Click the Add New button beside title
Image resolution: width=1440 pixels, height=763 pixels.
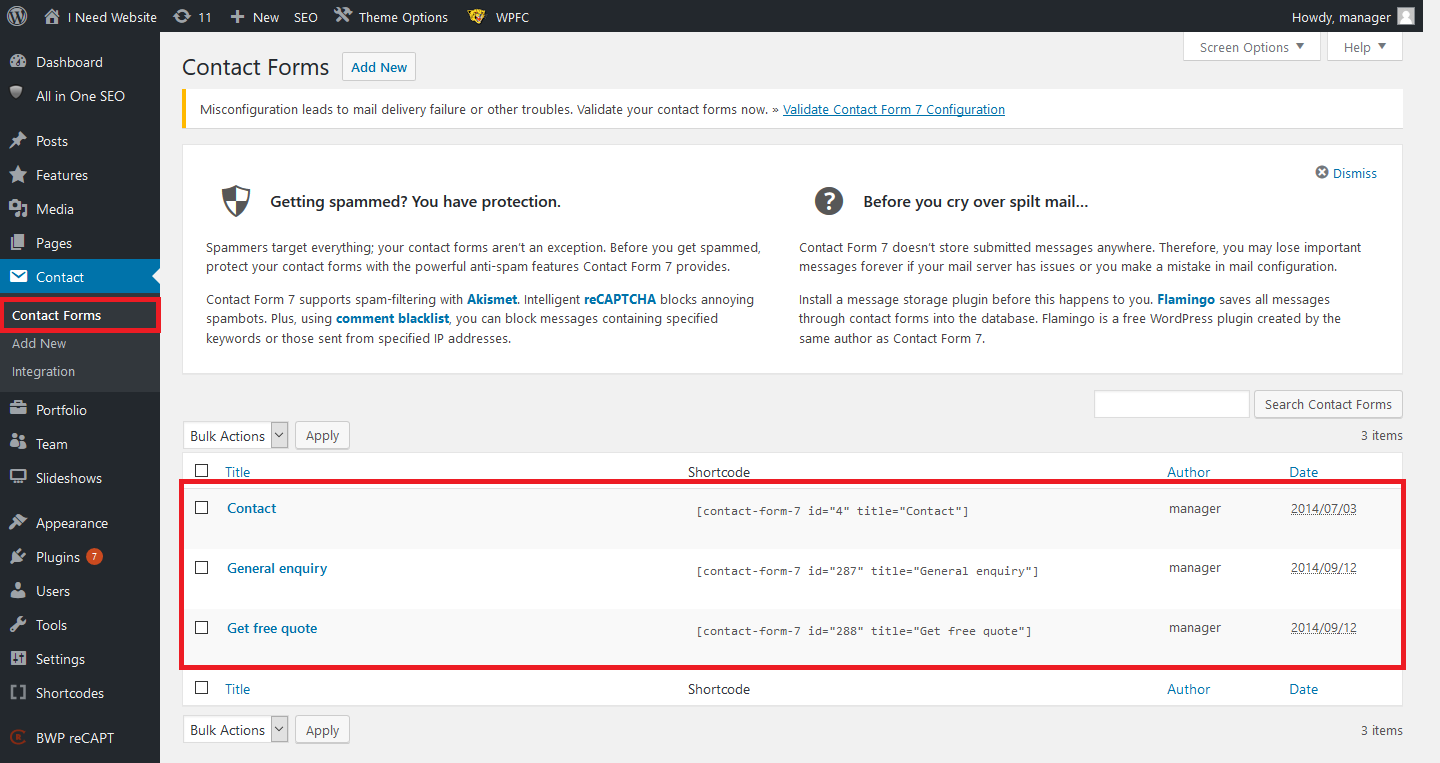pos(379,67)
